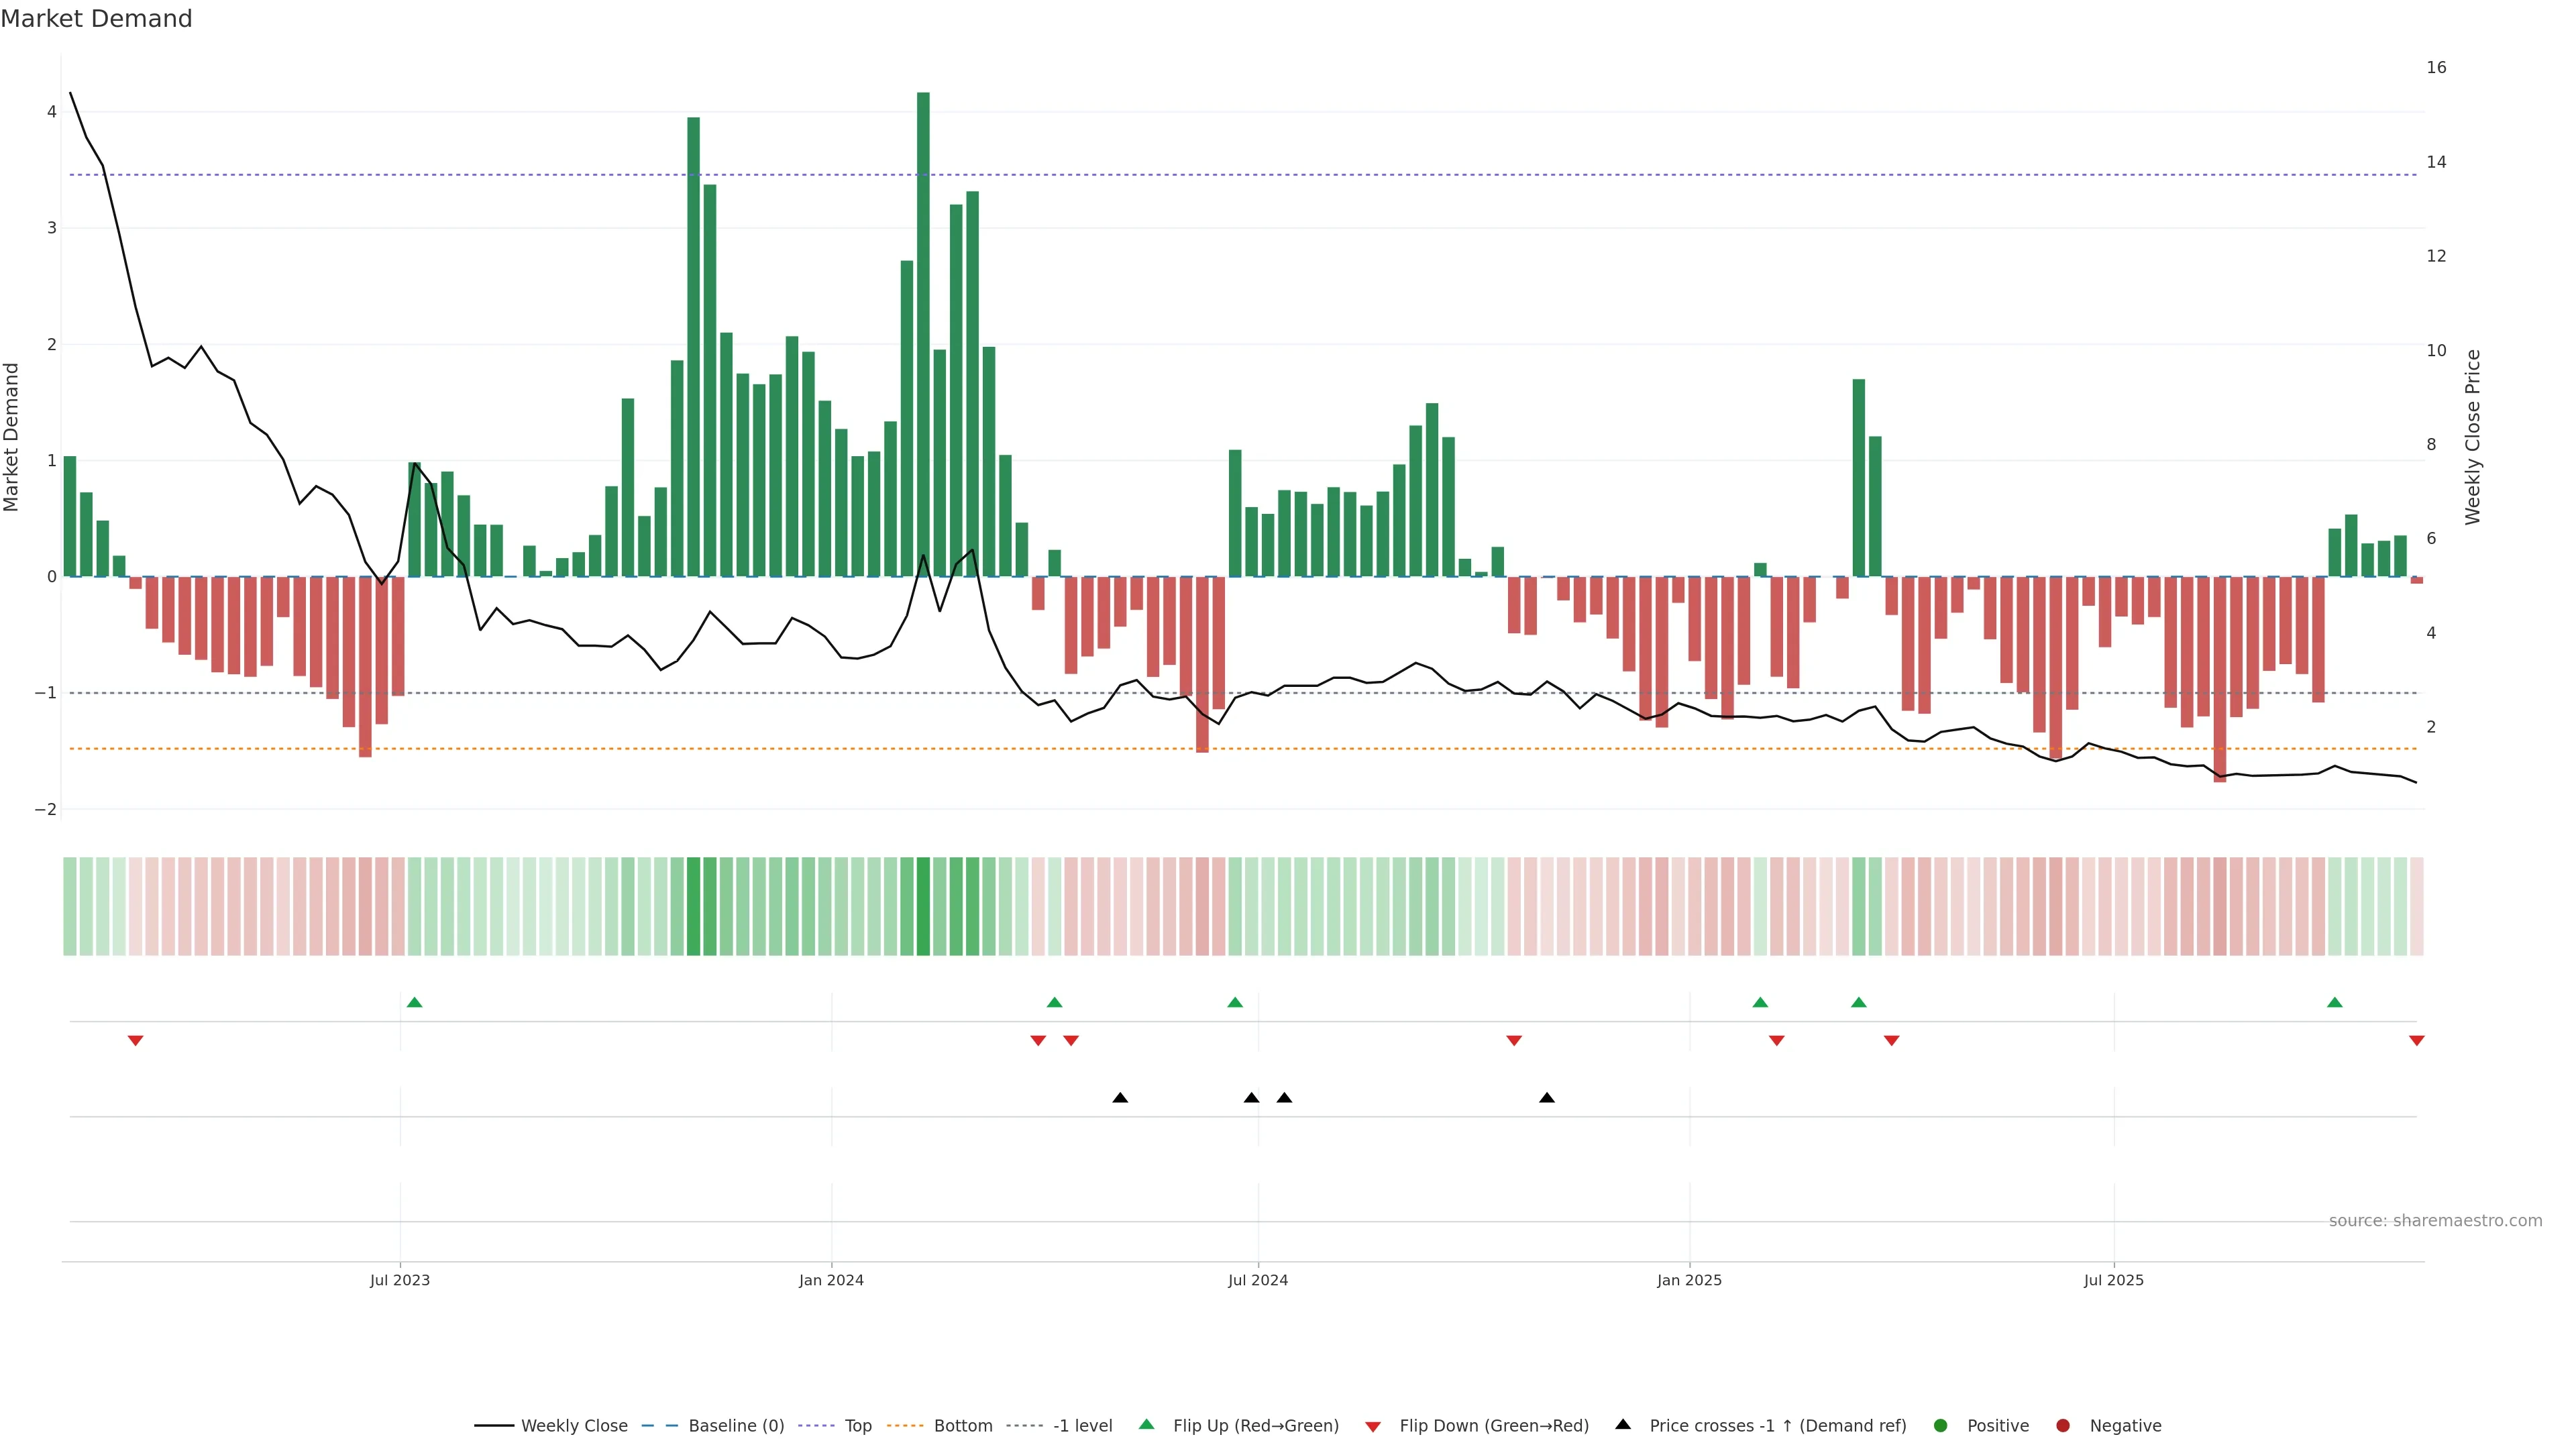Click the tallest green demand bar
Viewport: 2576px width, 1449px height.
[x=923, y=330]
